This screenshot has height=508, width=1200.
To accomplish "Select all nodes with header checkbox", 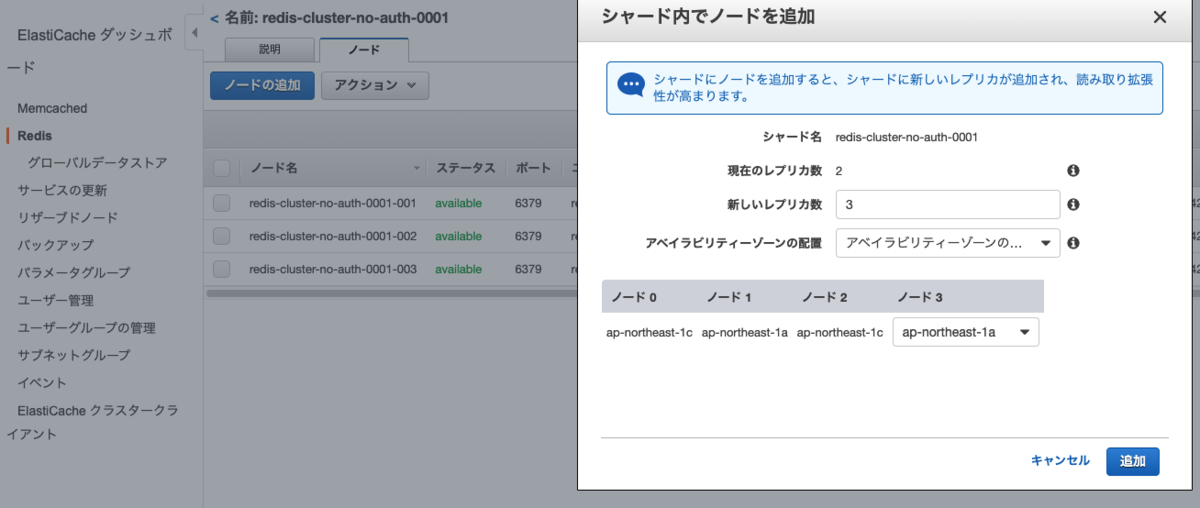I will pos(221,168).
